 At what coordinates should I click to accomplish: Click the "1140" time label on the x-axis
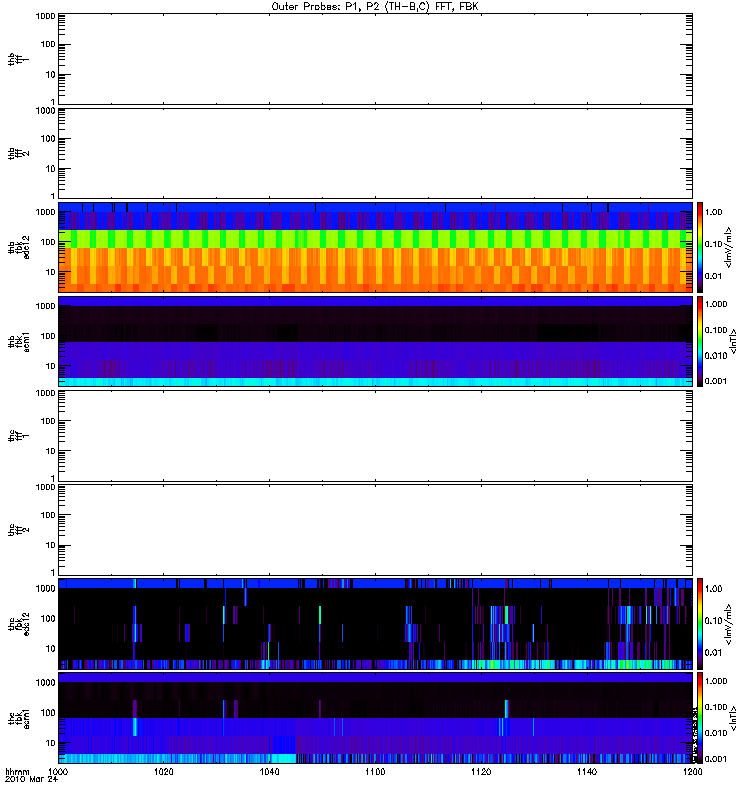pyautogui.click(x=587, y=772)
